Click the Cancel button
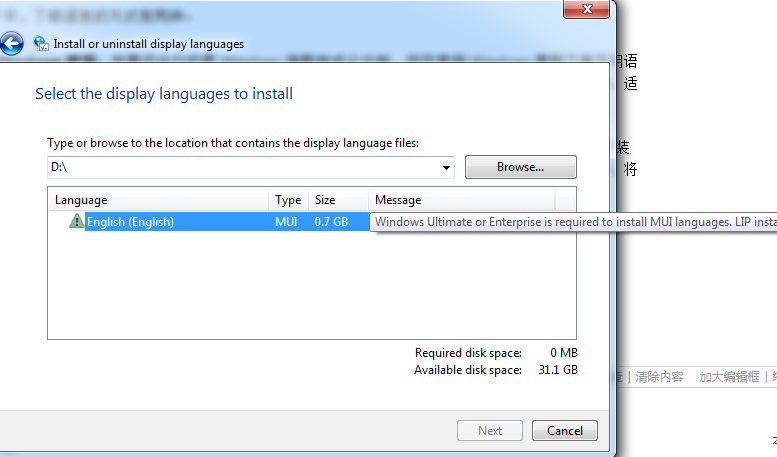The image size is (777, 457). coord(564,431)
